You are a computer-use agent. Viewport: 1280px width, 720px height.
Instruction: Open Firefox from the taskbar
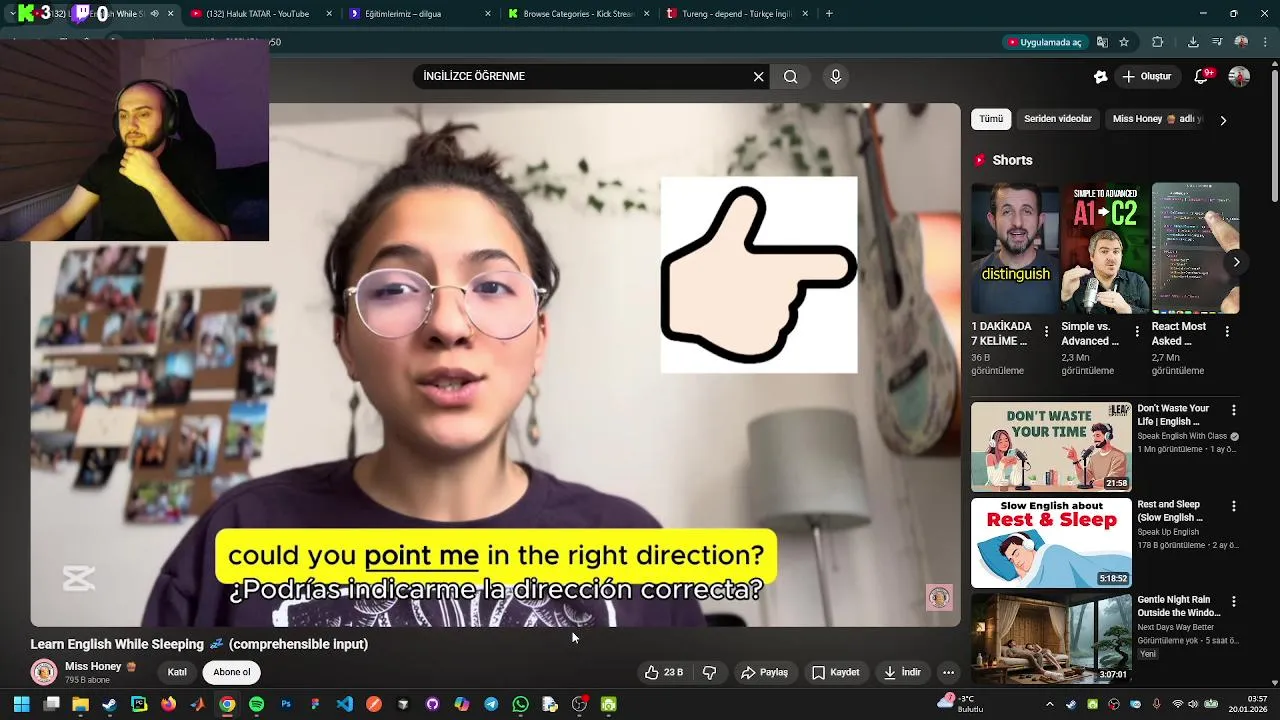(168, 705)
